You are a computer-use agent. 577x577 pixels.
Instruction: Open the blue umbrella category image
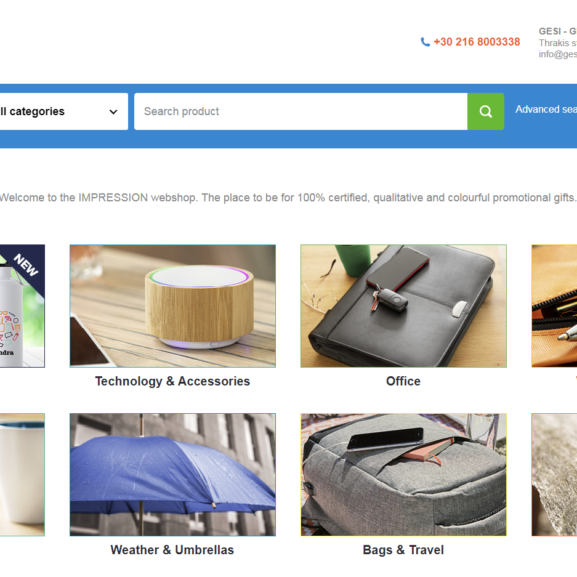[173, 474]
